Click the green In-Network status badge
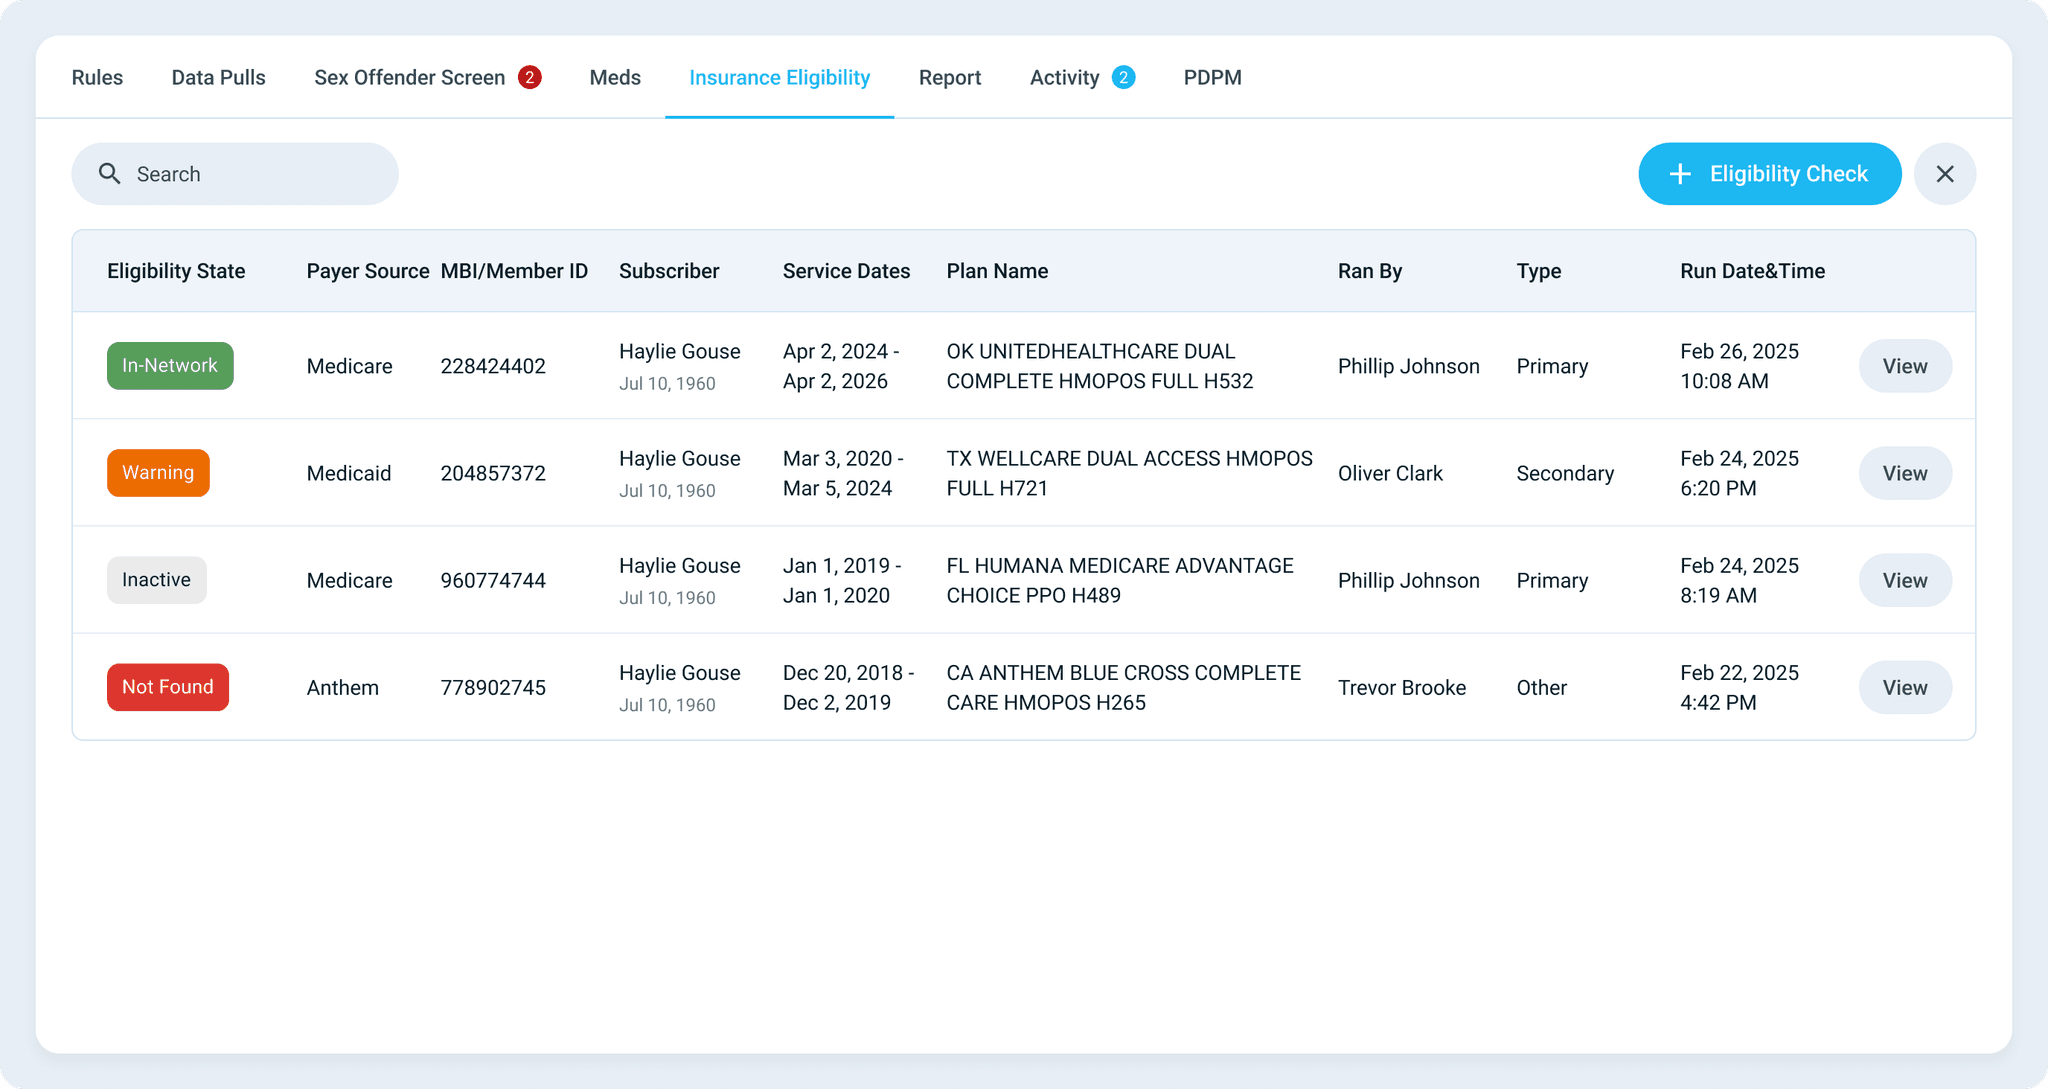Screen dimensions: 2048x1089 click(x=170, y=366)
